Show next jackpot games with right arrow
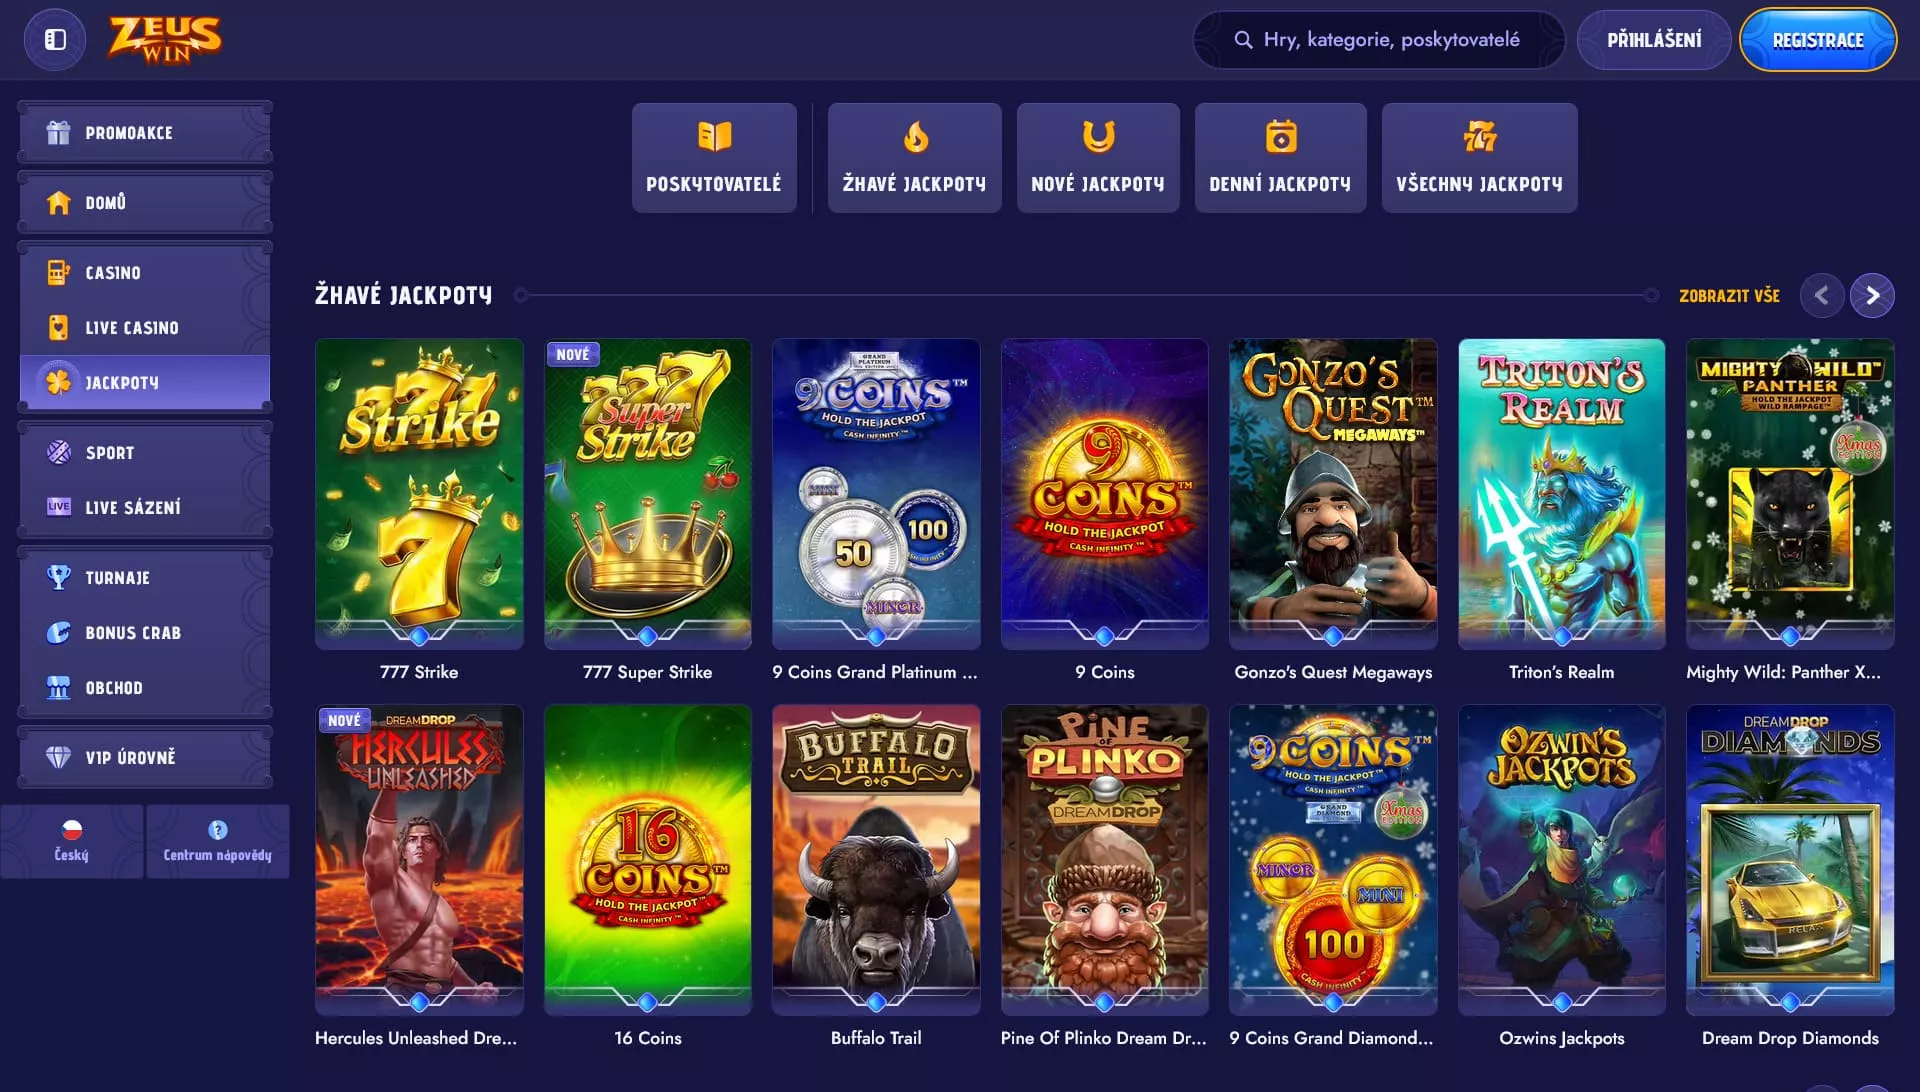1920x1092 pixels. click(1872, 295)
